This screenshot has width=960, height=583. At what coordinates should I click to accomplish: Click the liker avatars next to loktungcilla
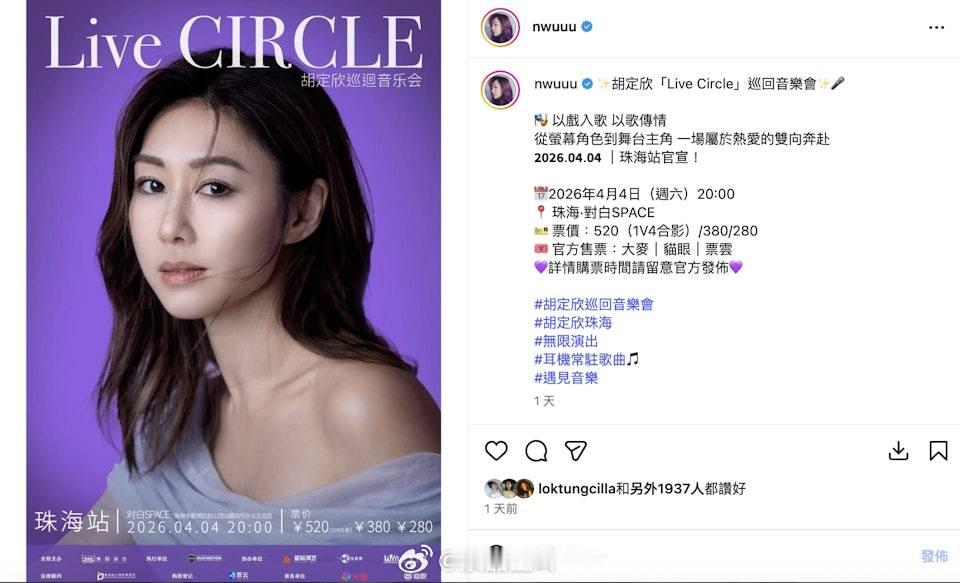(509, 488)
